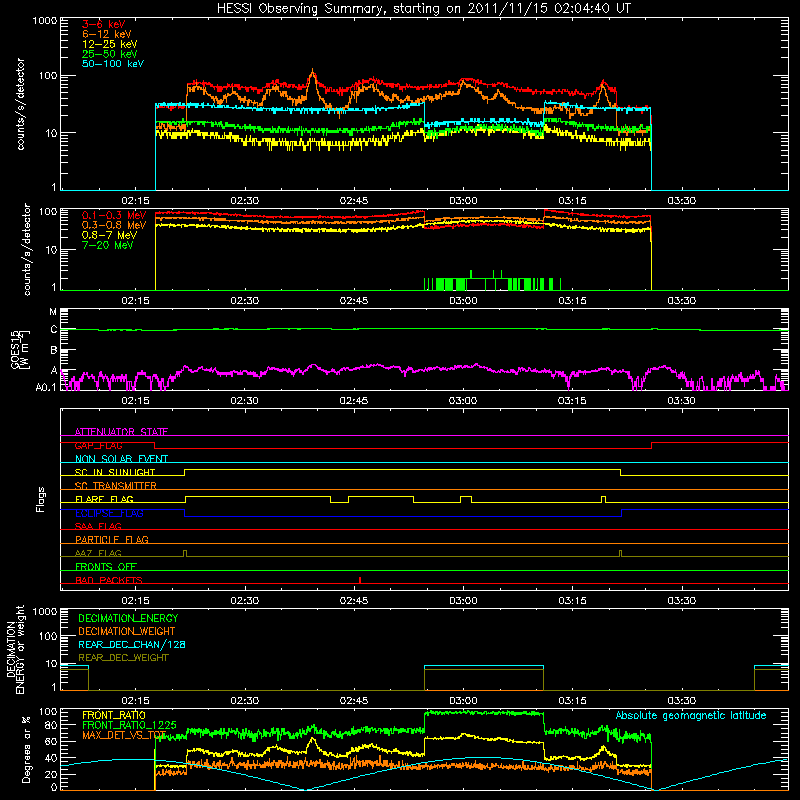Click the FLARE_FLAG label
The image size is (800, 800).
point(104,499)
